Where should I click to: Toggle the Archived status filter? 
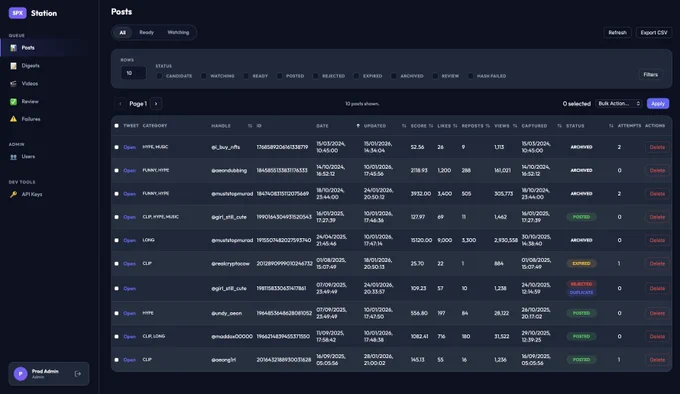click(x=394, y=76)
